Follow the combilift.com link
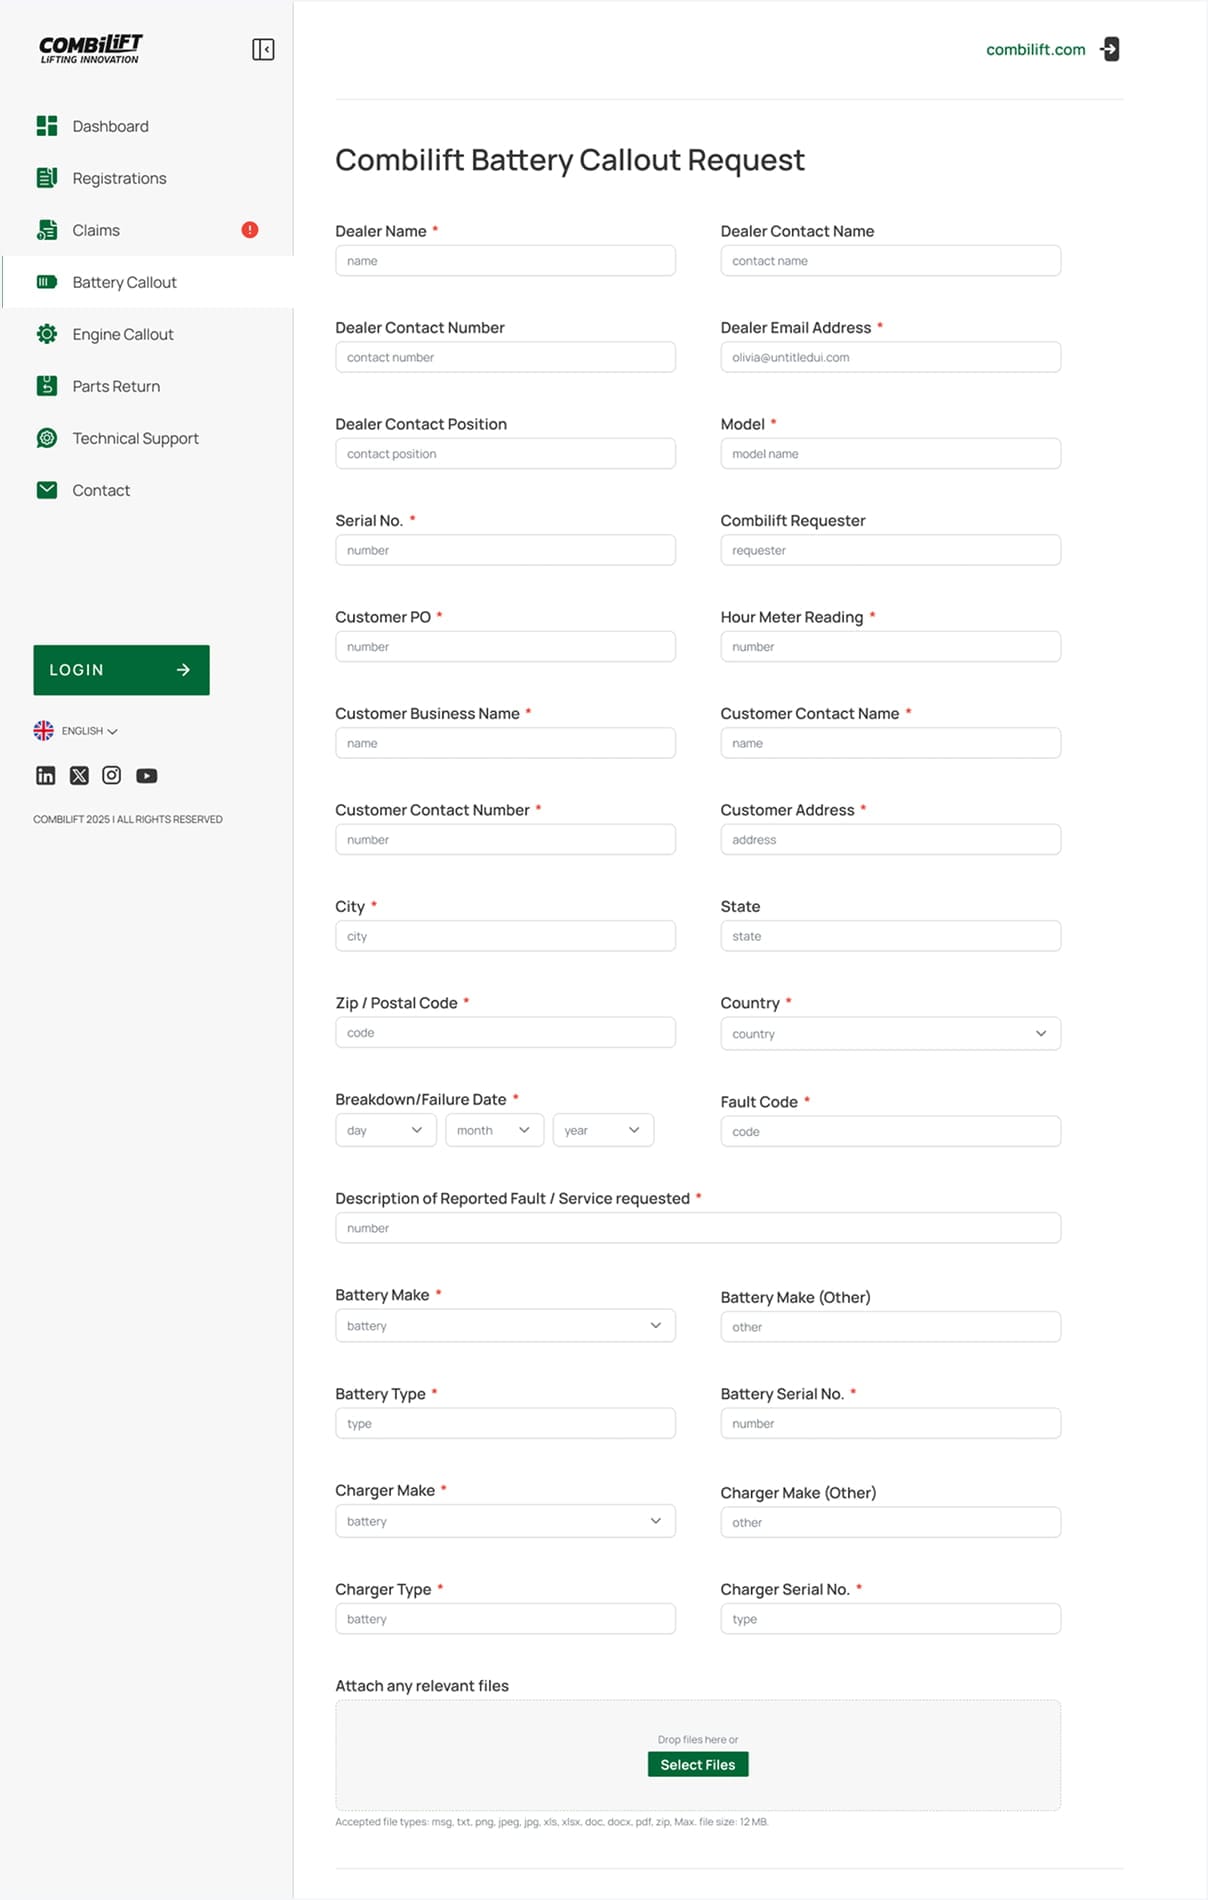 (x=1035, y=49)
